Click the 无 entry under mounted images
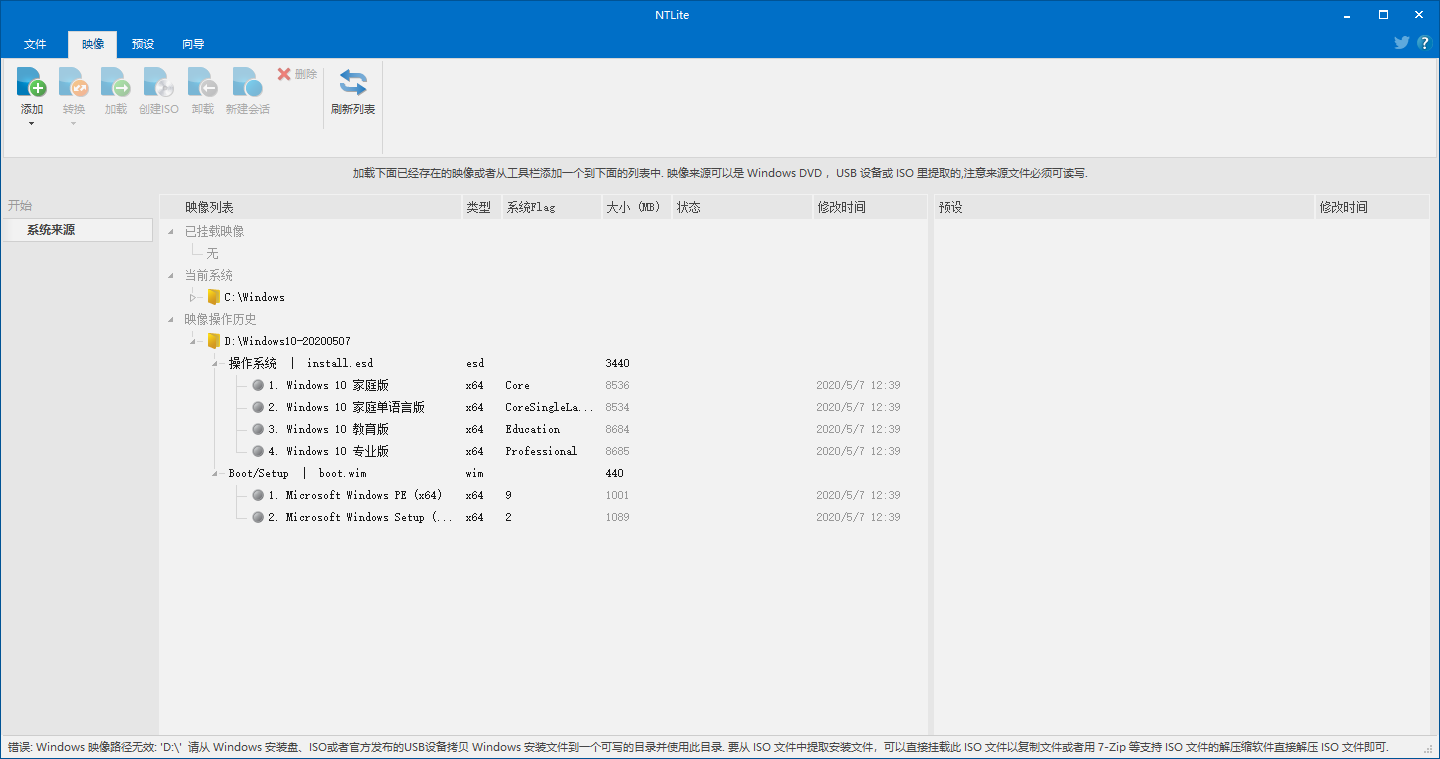1440x759 pixels. point(212,254)
